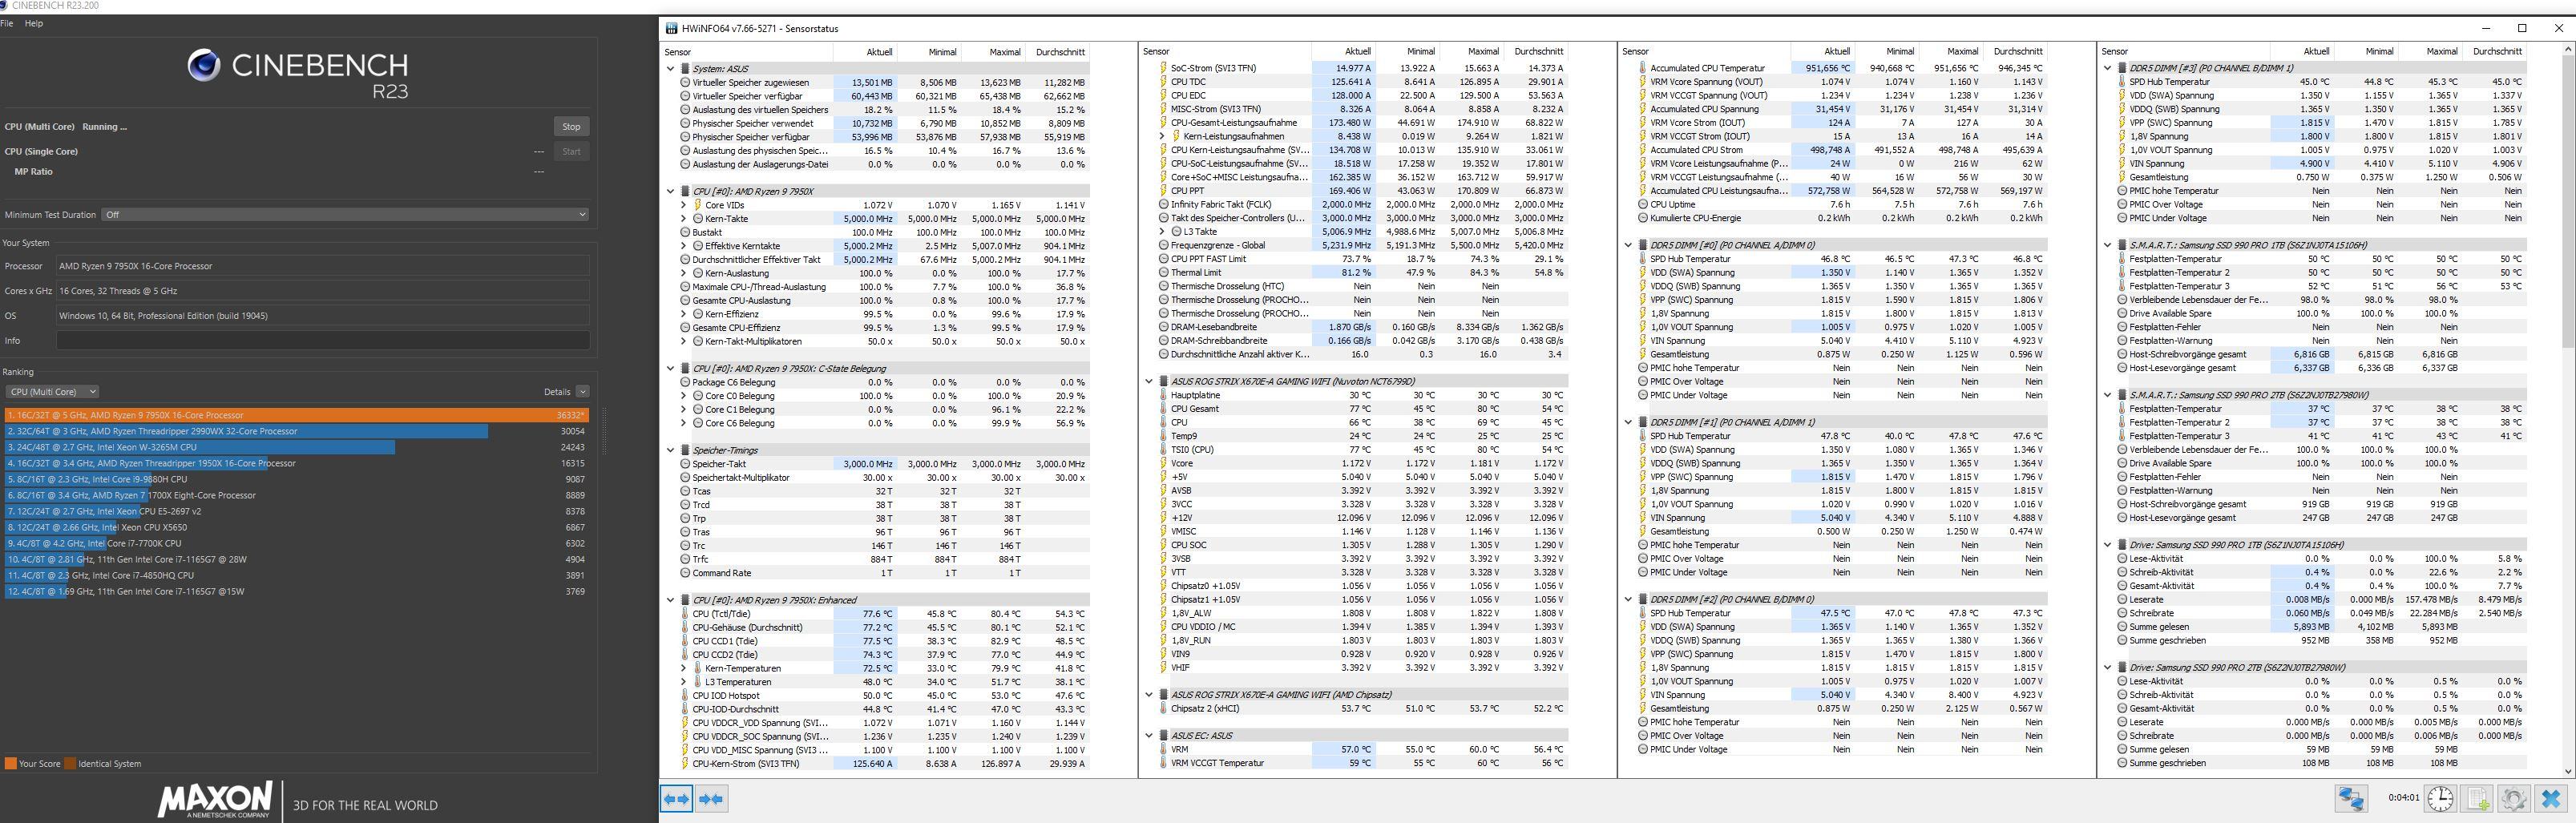2576x823 pixels.
Task: Click thermometer icon of CPU (Tctl/Tdie)
Action: [x=685, y=614]
